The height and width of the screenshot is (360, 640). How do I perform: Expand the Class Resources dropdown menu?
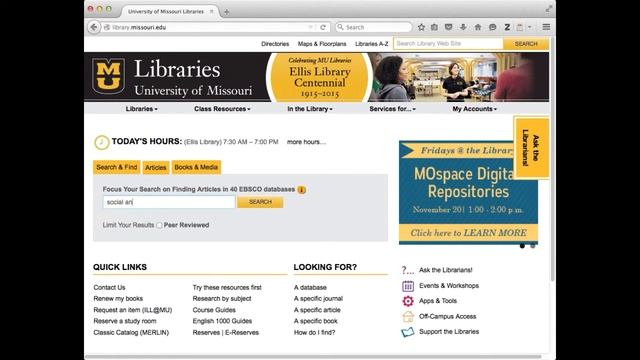tap(222, 109)
